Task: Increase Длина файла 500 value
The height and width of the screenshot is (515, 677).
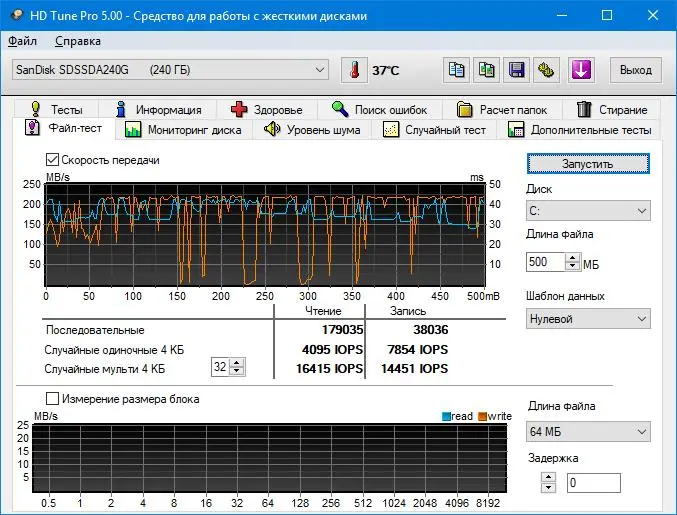Action: [573, 257]
